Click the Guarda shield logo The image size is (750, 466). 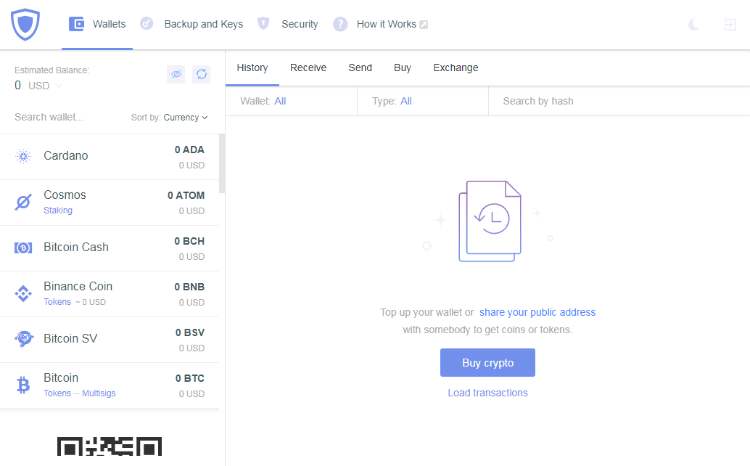(25, 24)
